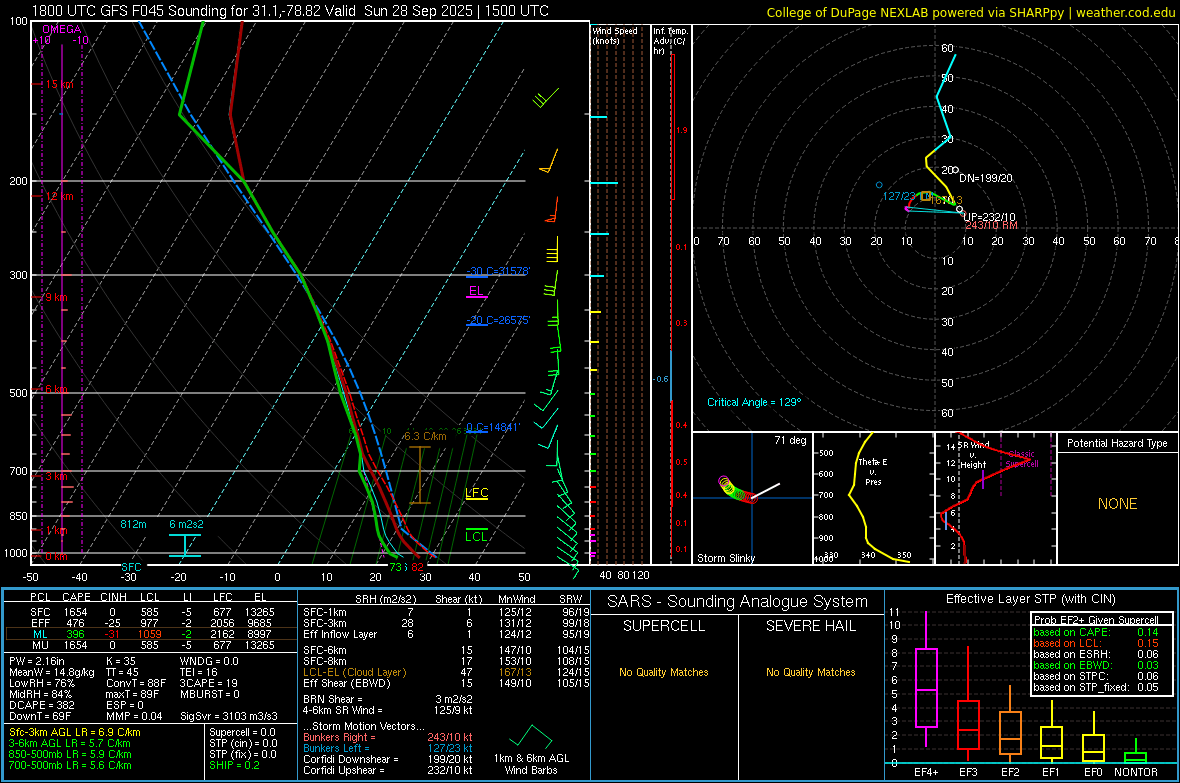This screenshot has width=1180, height=783.
Task: Click the Inf. Temp. Adv. panel header
Action: pyautogui.click(x=670, y=41)
